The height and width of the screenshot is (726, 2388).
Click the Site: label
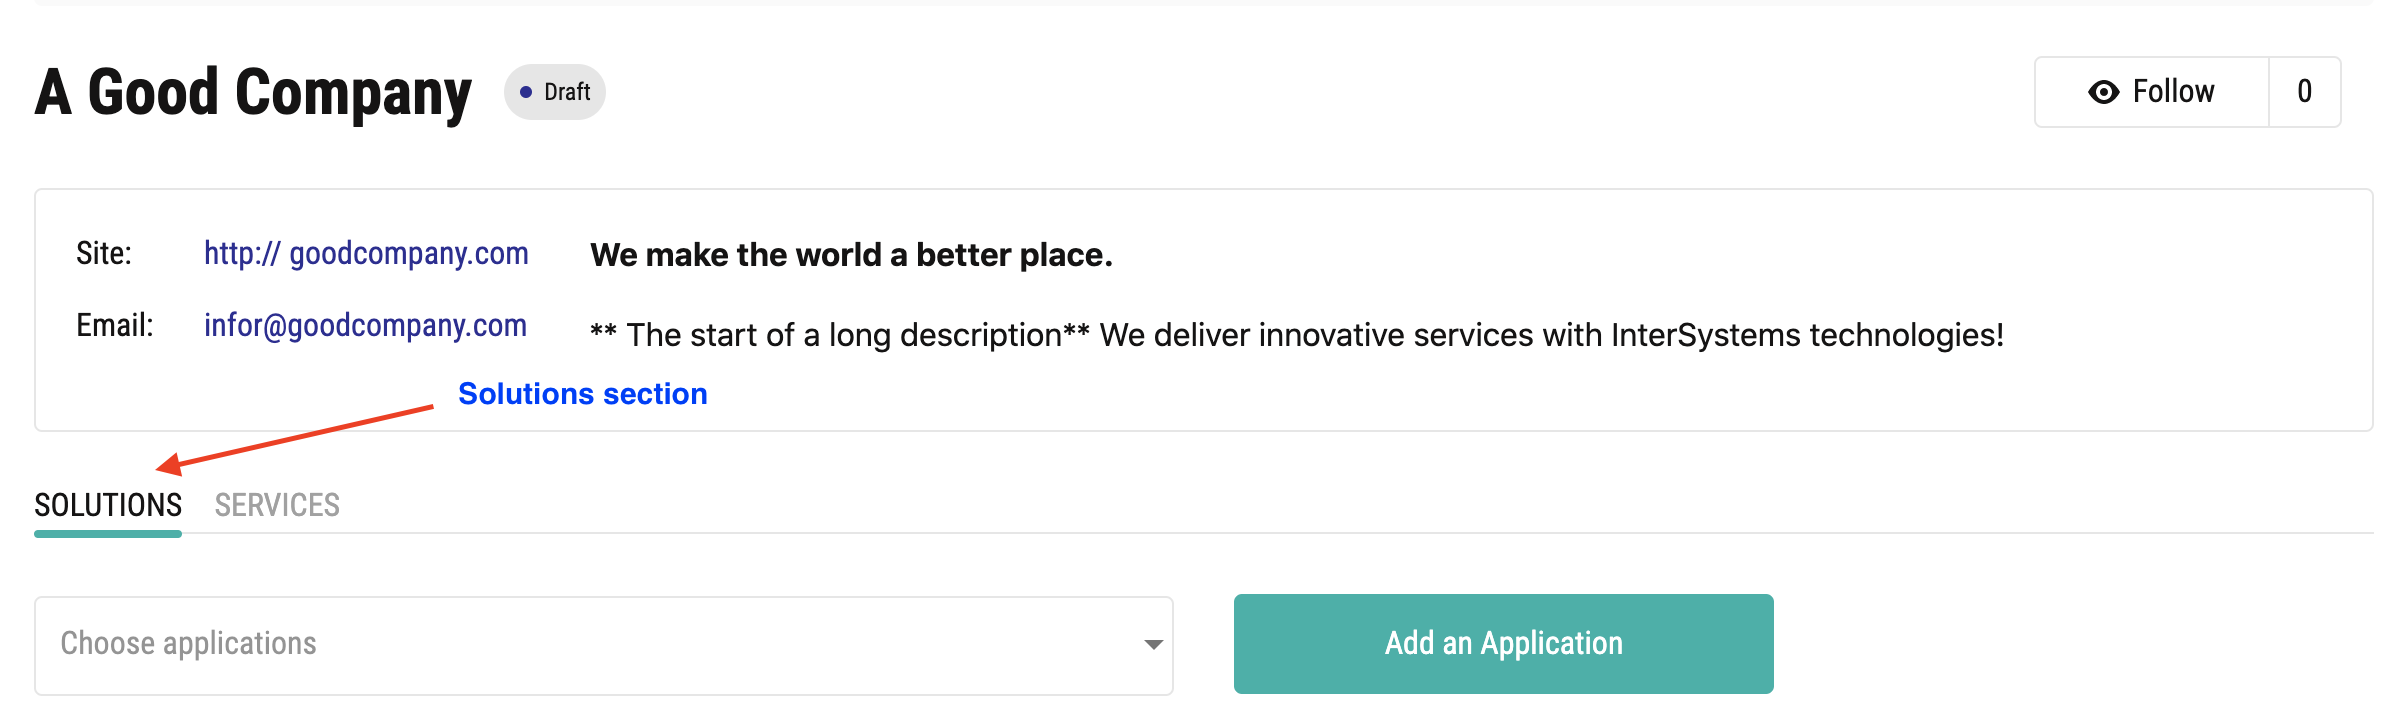[104, 254]
